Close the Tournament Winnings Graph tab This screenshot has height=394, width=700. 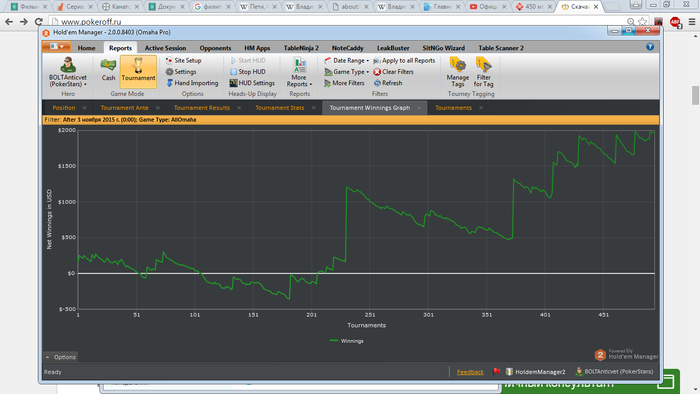pos(419,108)
